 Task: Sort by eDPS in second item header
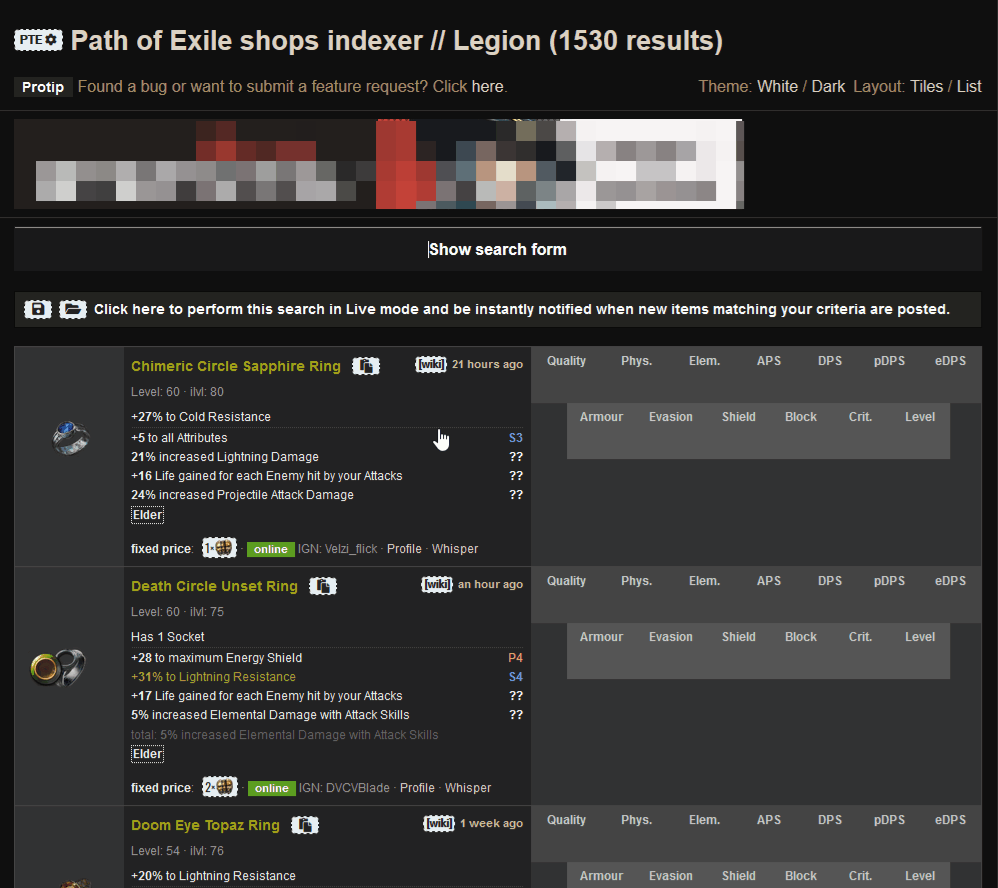point(950,581)
